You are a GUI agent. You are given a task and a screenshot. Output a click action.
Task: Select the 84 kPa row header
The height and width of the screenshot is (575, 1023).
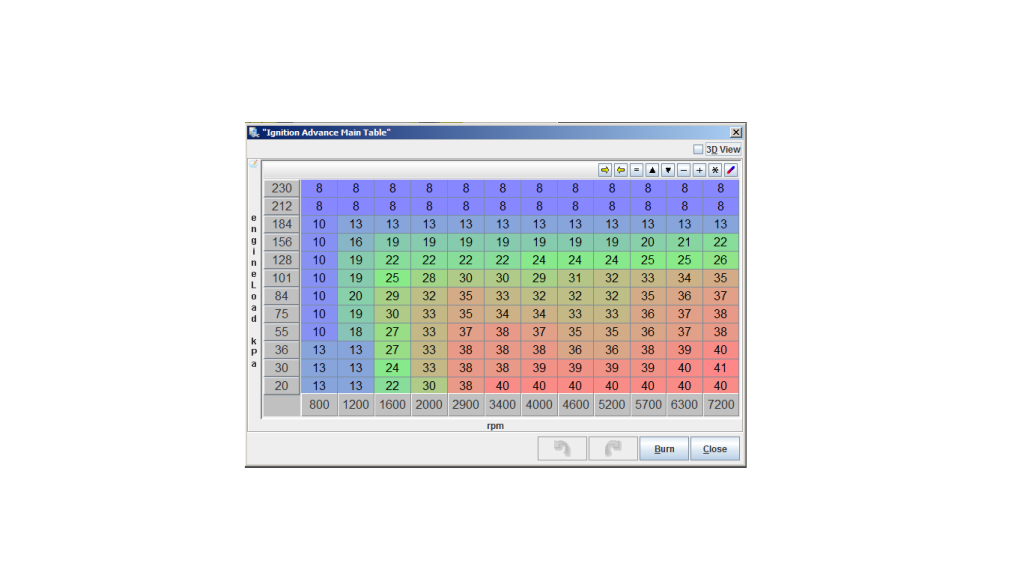click(x=282, y=296)
